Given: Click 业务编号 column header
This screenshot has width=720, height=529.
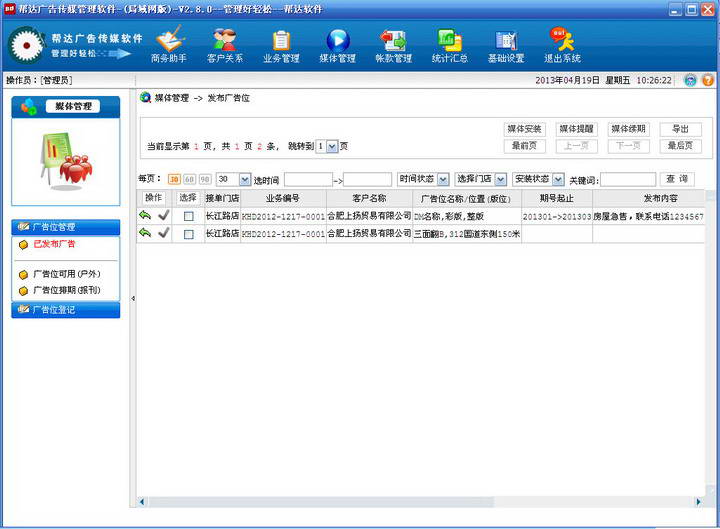Looking at the screenshot, I should tap(283, 198).
